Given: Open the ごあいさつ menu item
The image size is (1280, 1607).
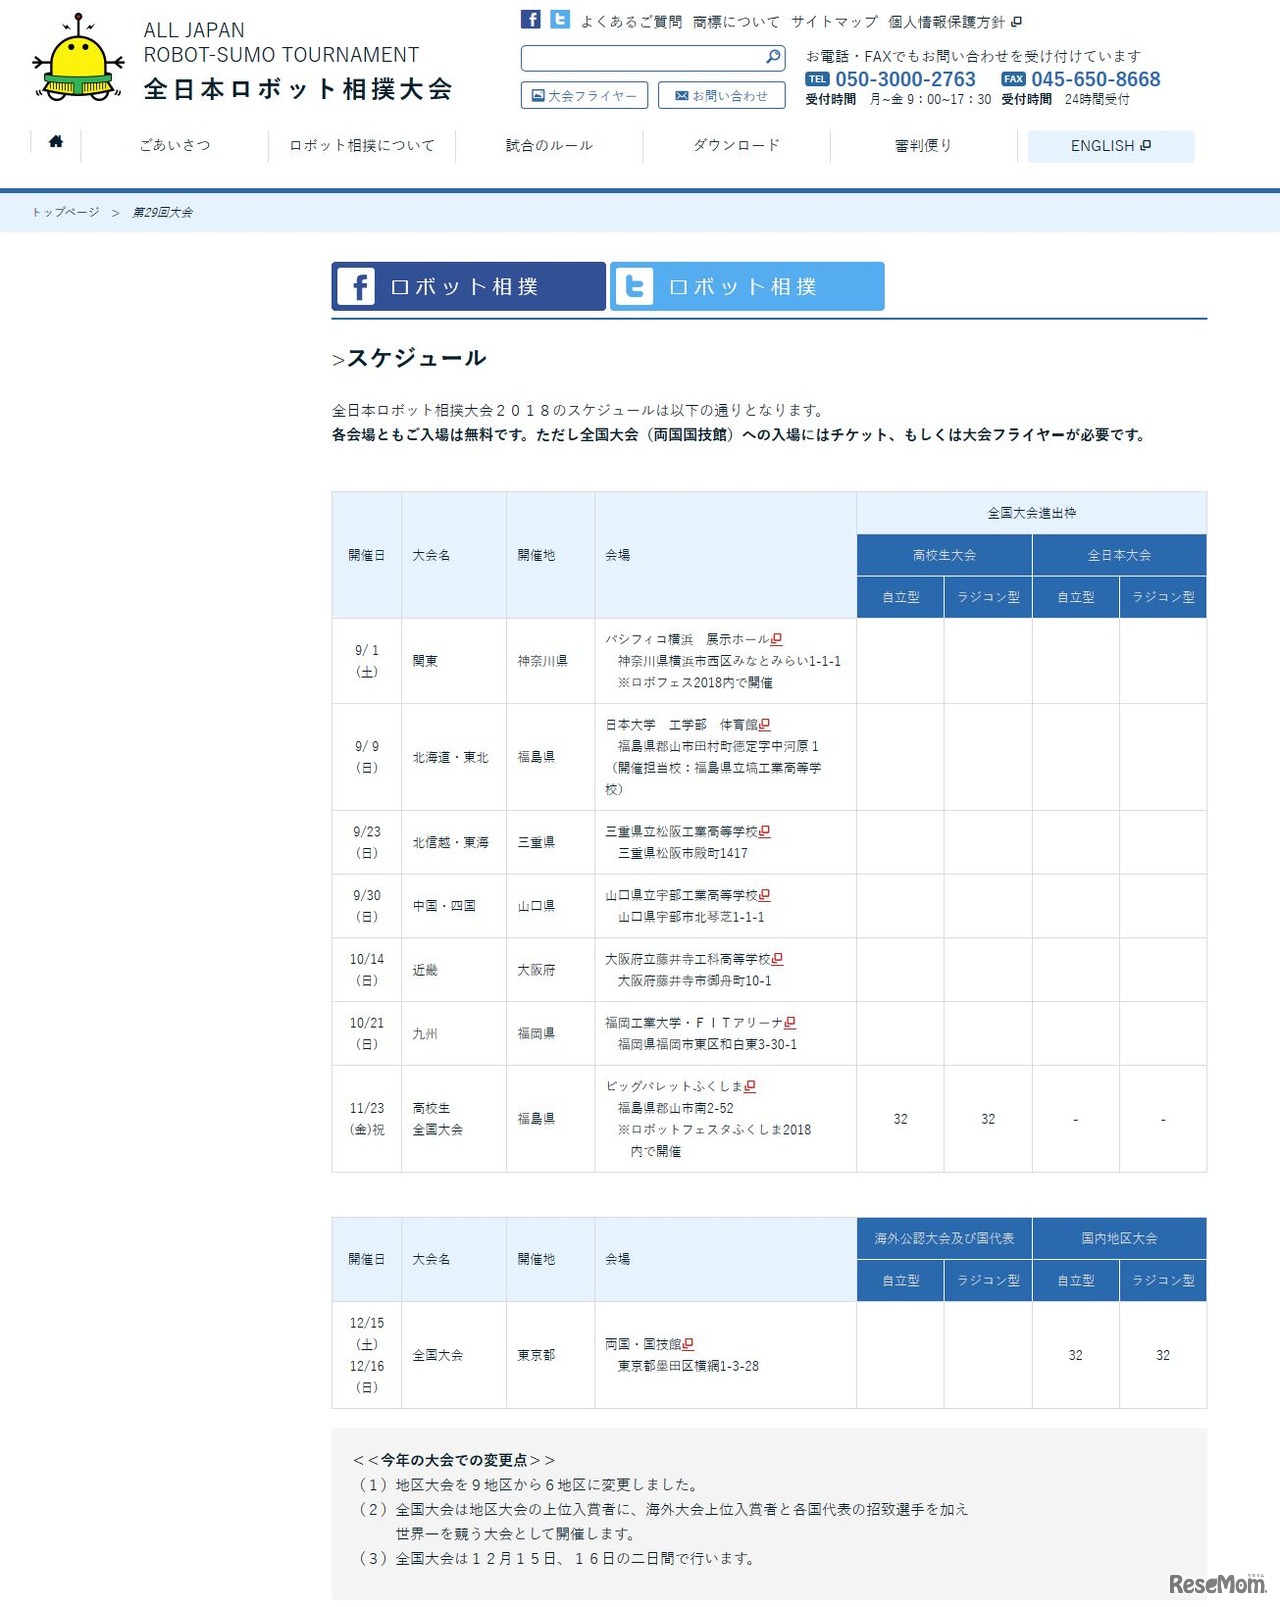Looking at the screenshot, I should click(175, 145).
